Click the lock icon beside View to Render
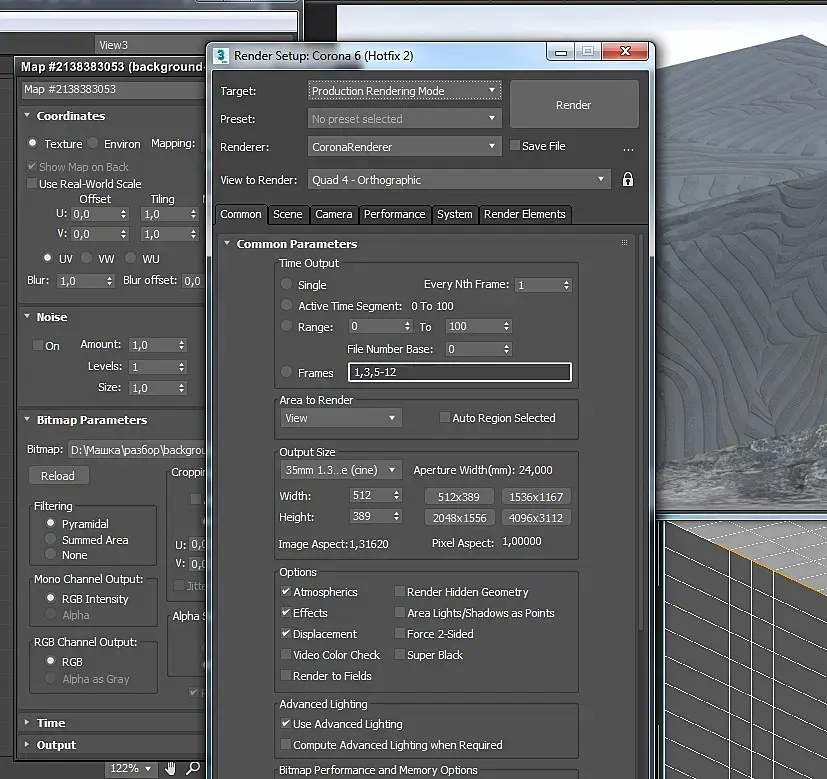This screenshot has width=827, height=779. (x=628, y=180)
